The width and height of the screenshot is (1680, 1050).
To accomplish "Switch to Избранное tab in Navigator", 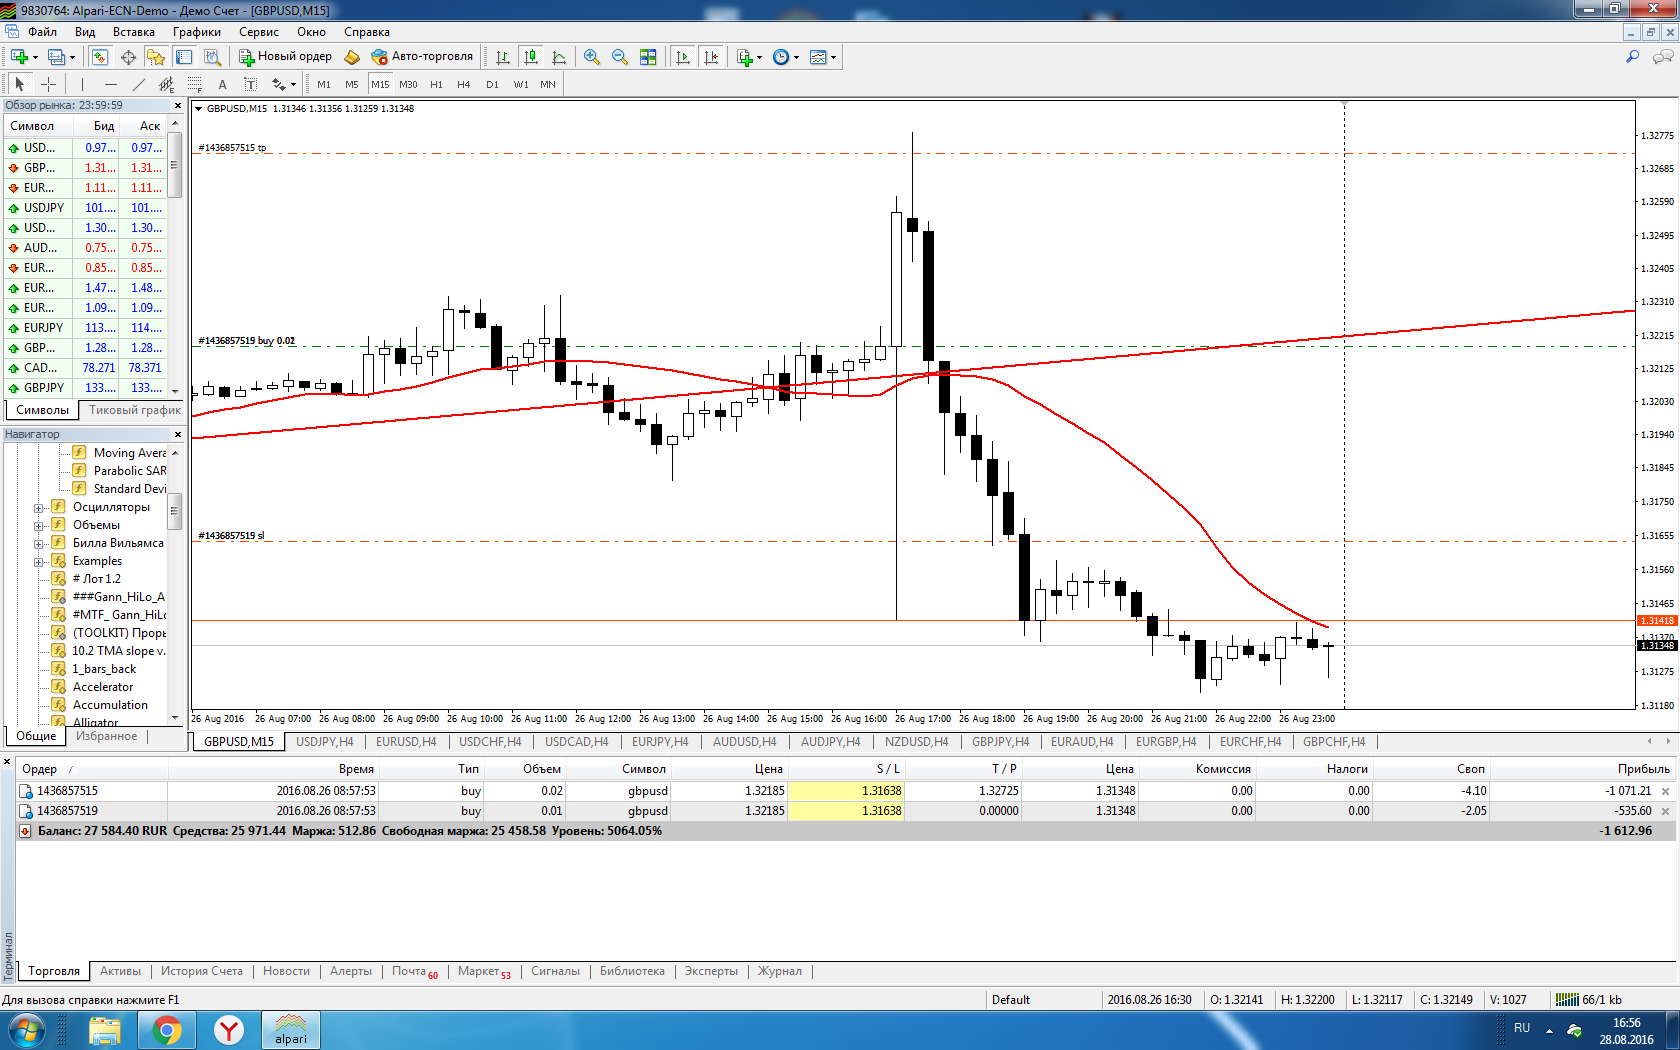I will pyautogui.click(x=107, y=736).
